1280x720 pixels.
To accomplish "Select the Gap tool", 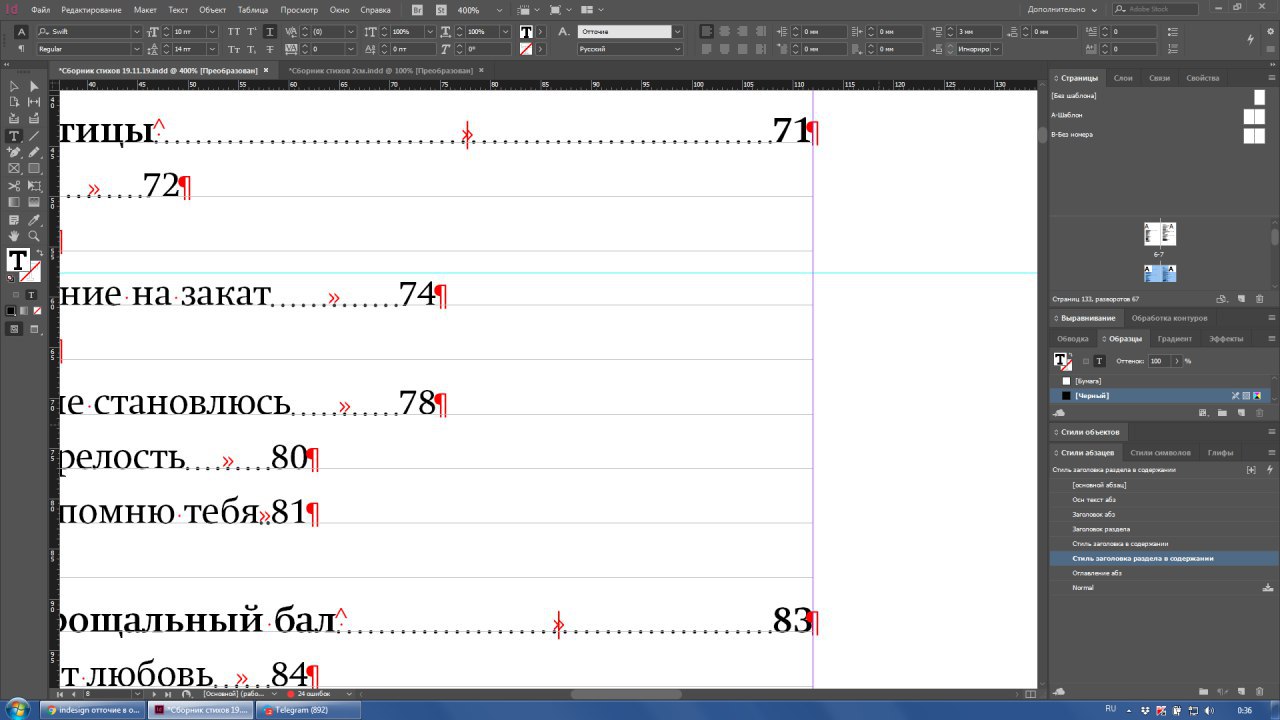I will (34, 102).
